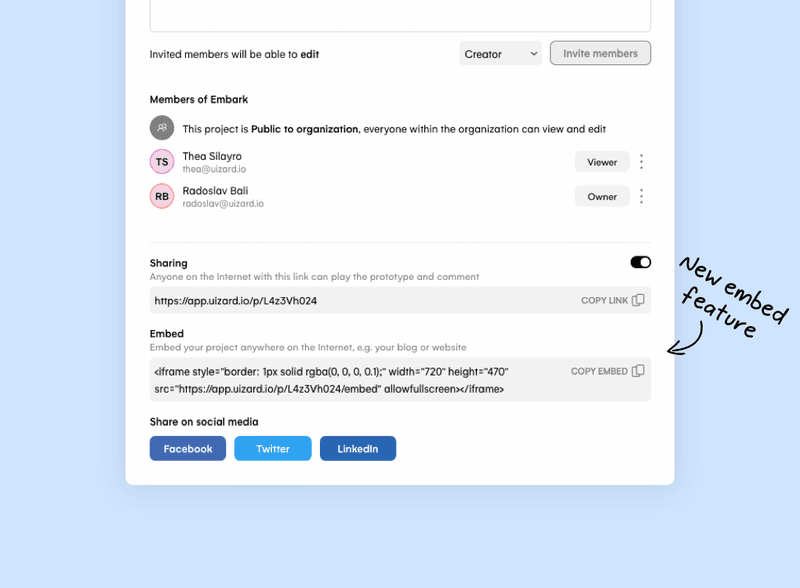Open the Creator permission dropdown
Image resolution: width=800 pixels, height=588 pixels.
pyautogui.click(x=500, y=53)
